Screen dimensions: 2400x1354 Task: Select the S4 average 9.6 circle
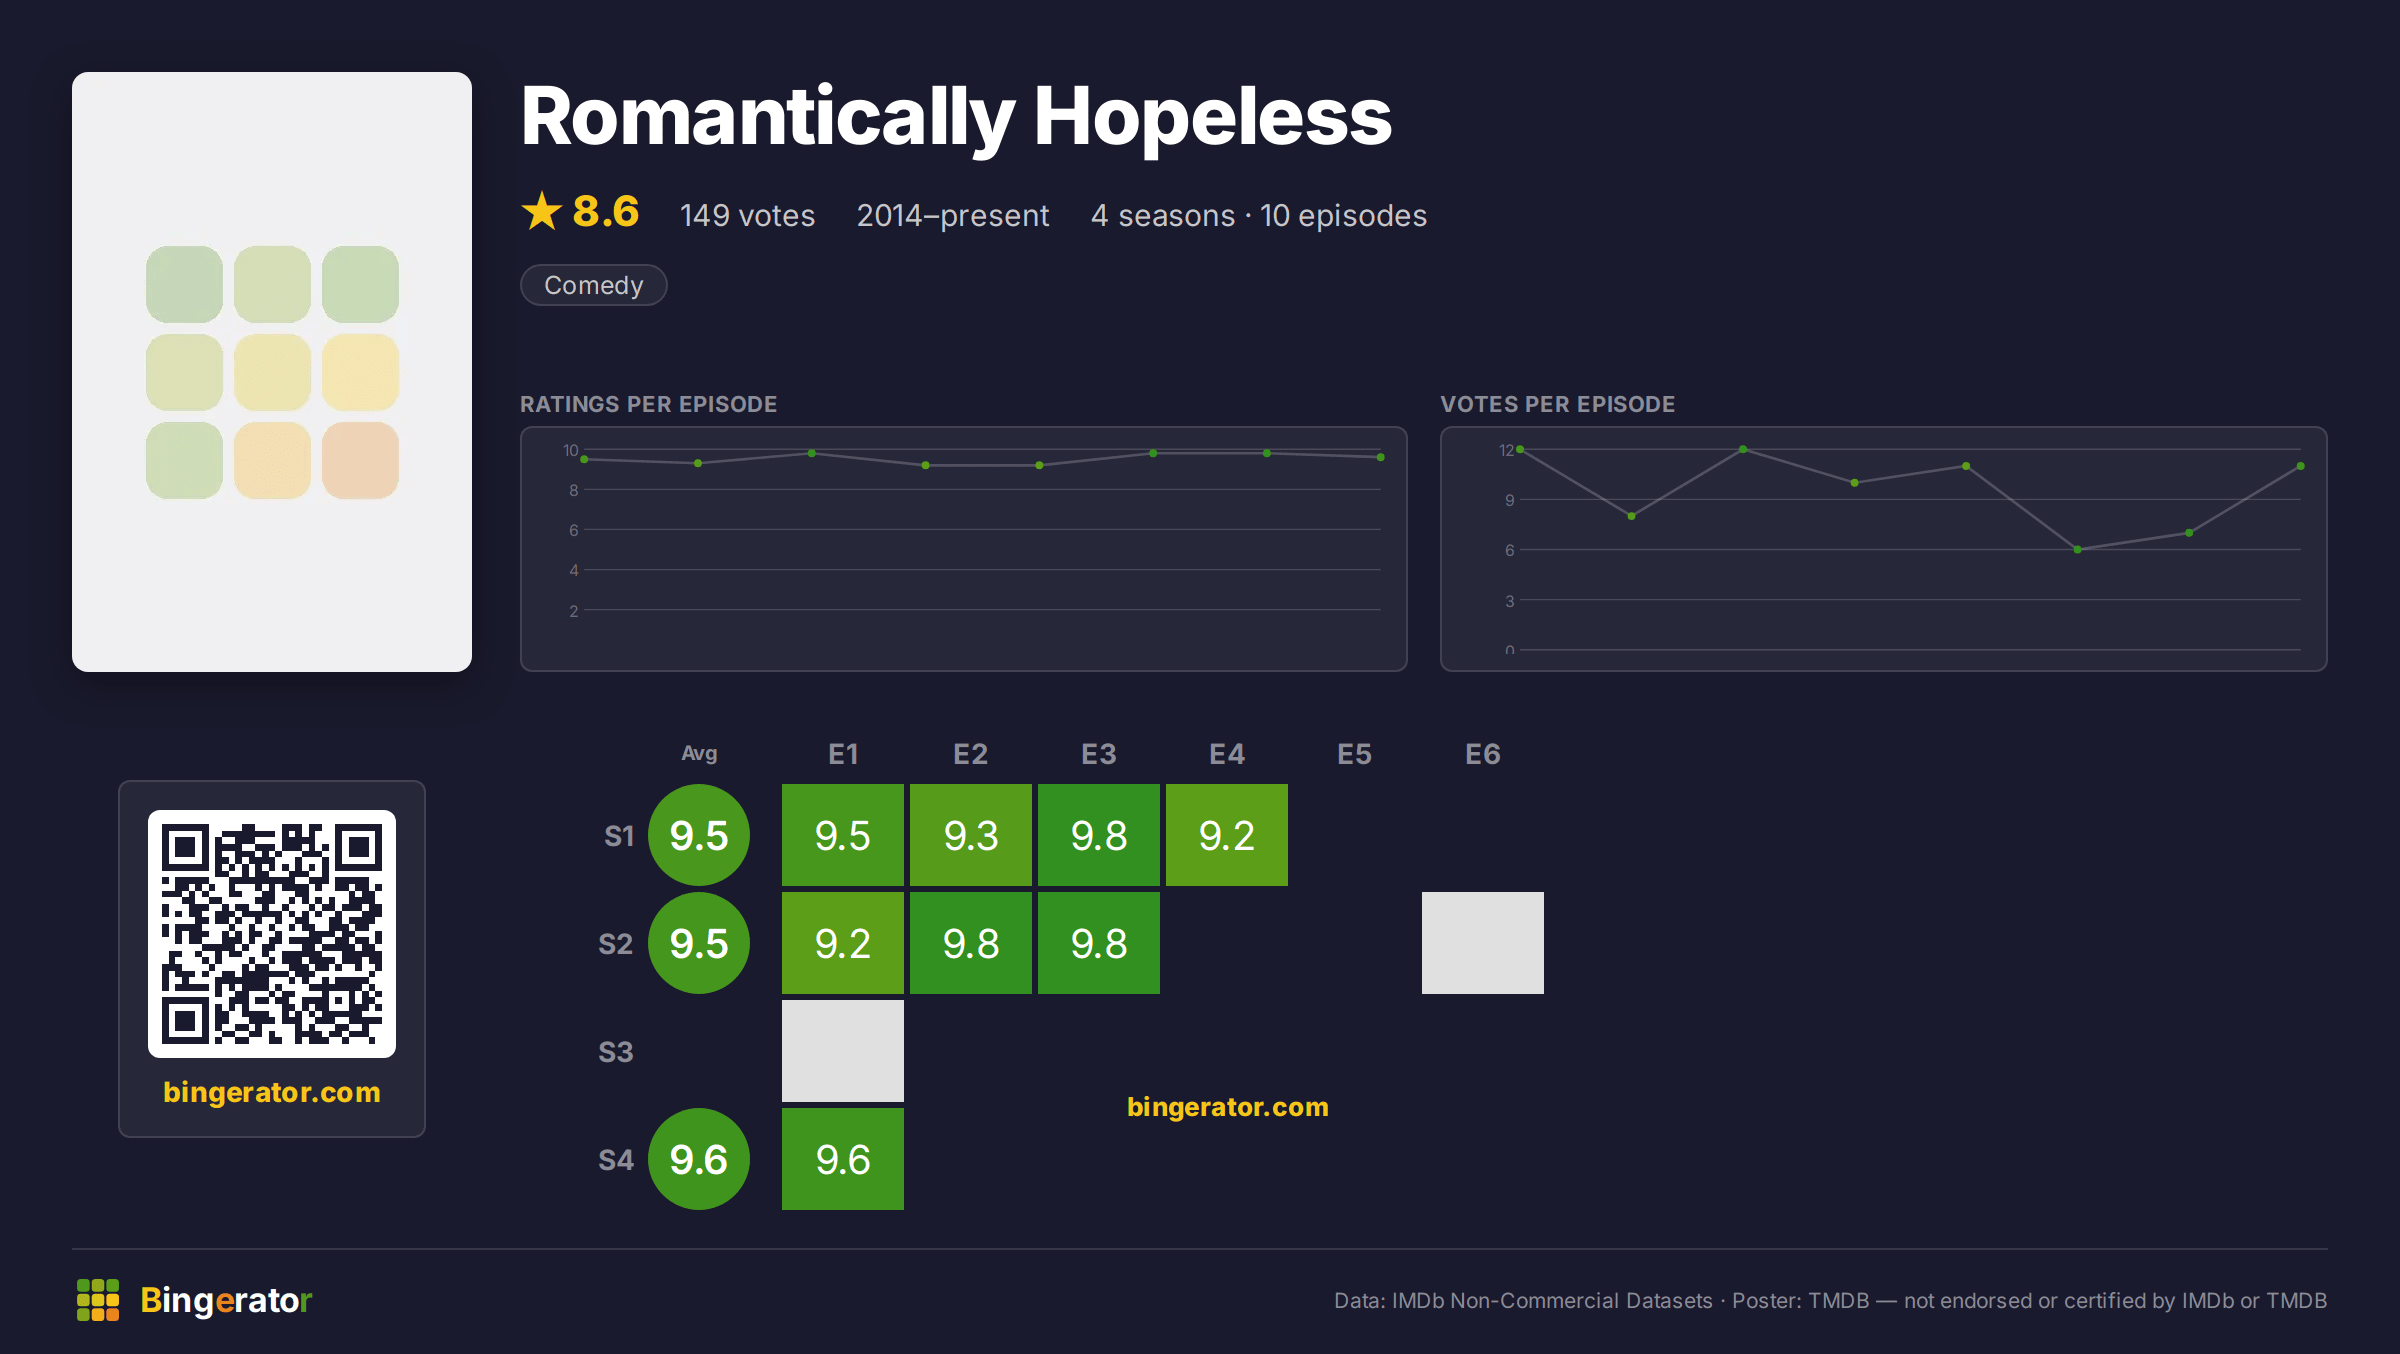coord(699,1159)
